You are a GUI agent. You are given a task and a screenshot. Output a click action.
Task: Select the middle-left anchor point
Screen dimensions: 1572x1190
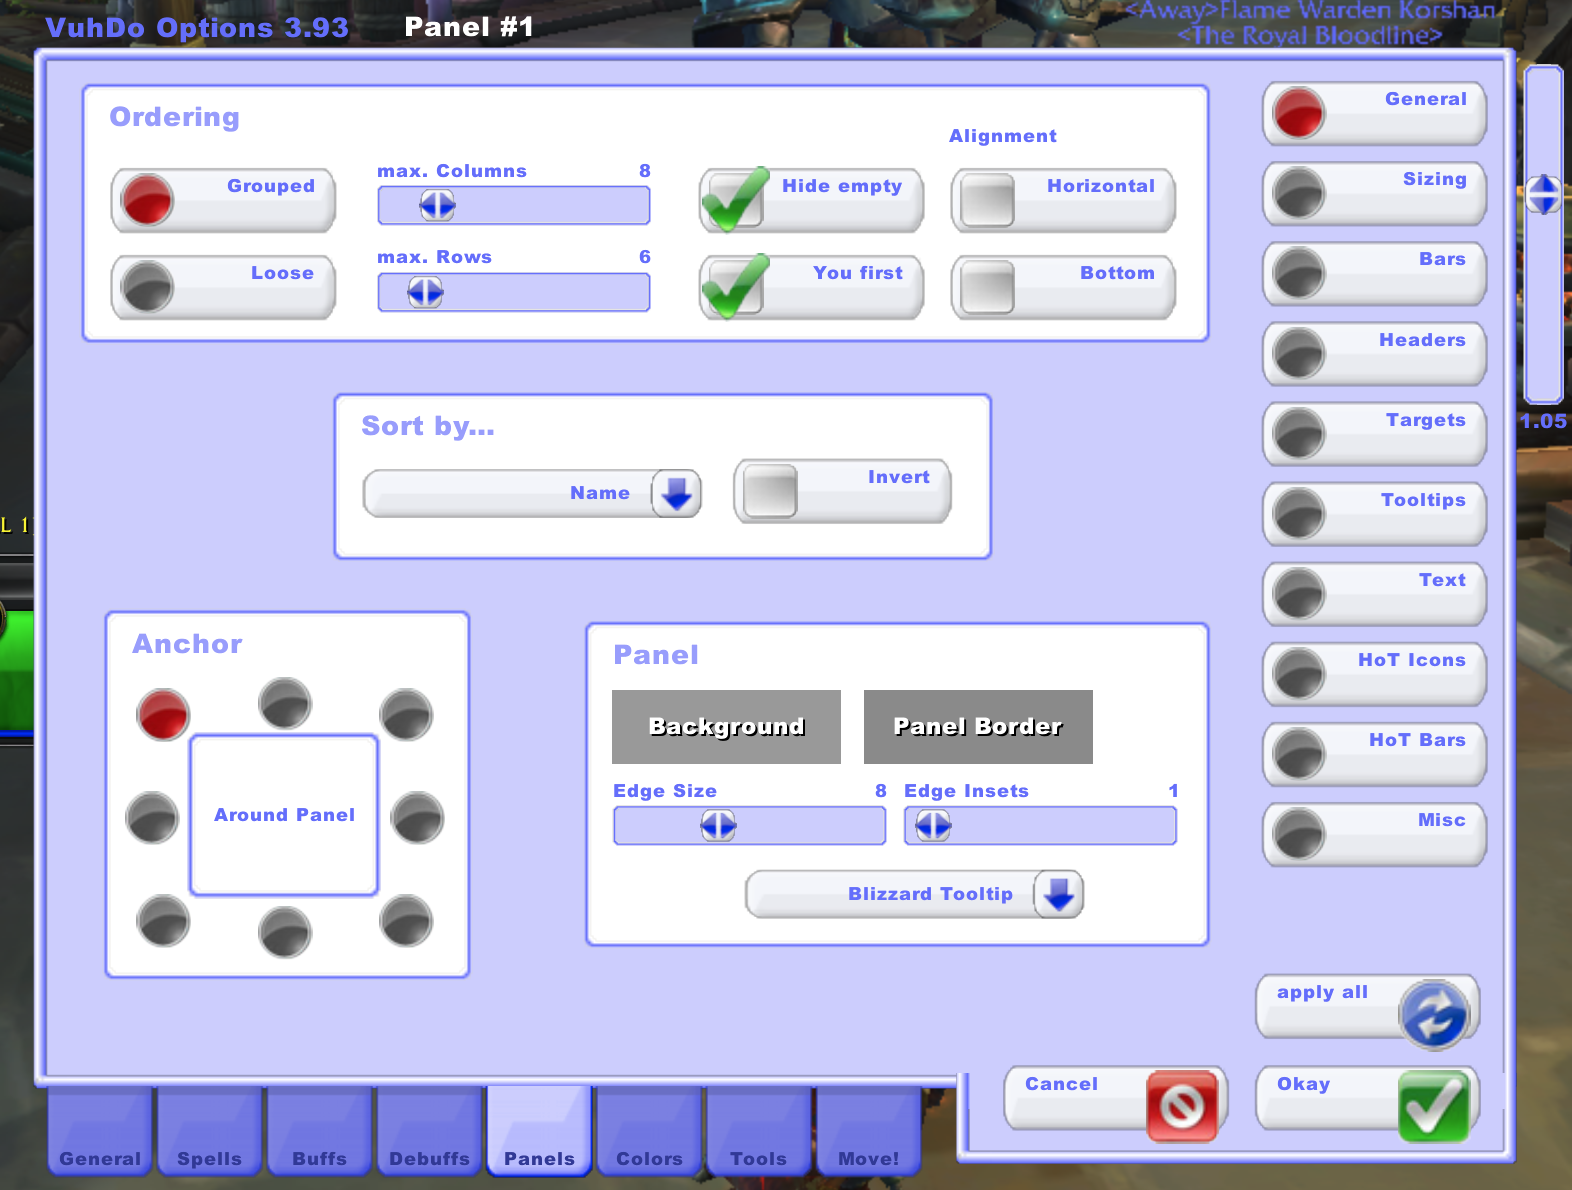(x=152, y=818)
